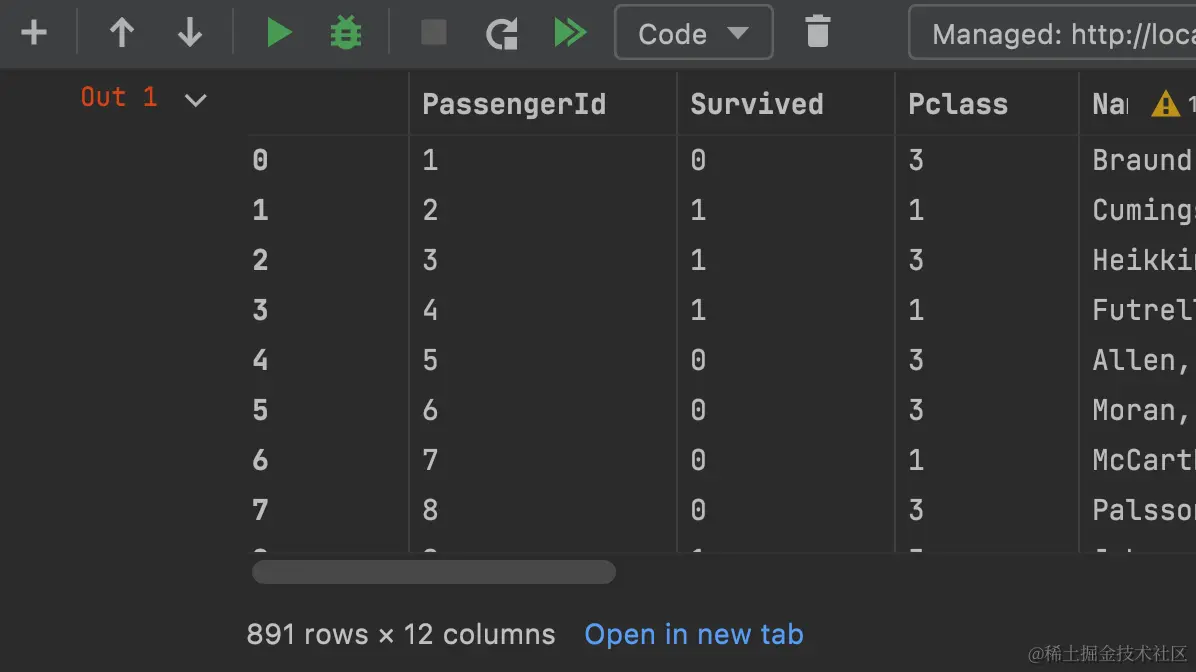Viewport: 1196px width, 672px height.
Task: Click the yellow warning triangle icon
Action: pos(1165,104)
